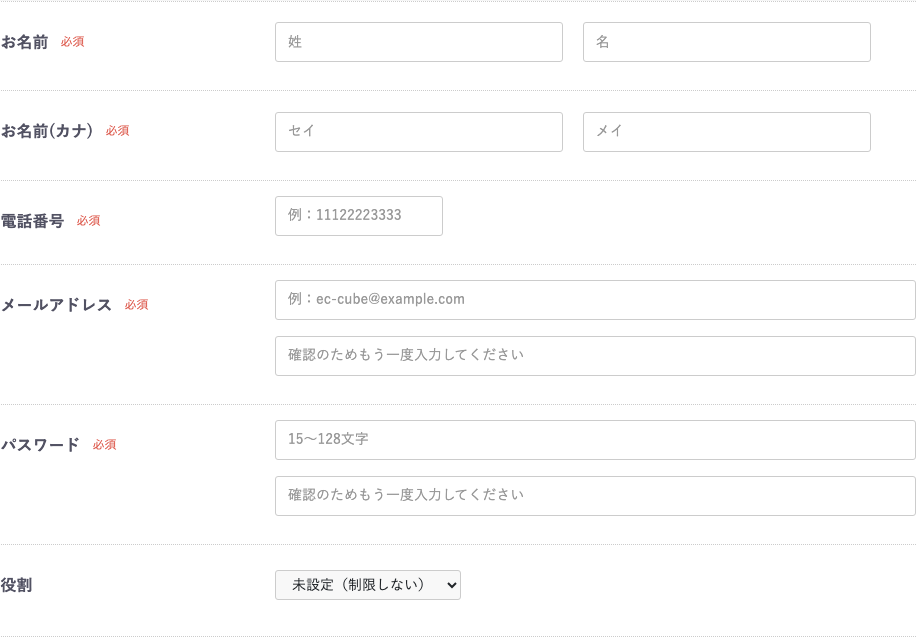The height and width of the screenshot is (637, 916).
Task: Click 必須 badge beside メールアドレス
Action: pos(136,305)
